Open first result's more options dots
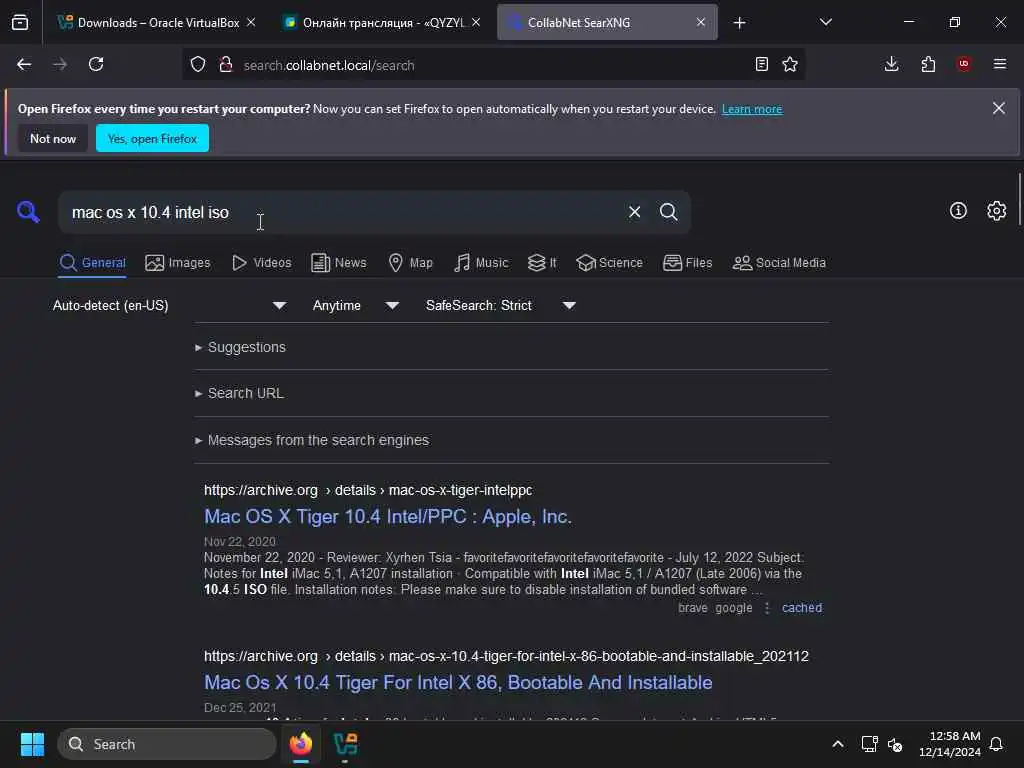This screenshot has height=768, width=1024. [767, 608]
